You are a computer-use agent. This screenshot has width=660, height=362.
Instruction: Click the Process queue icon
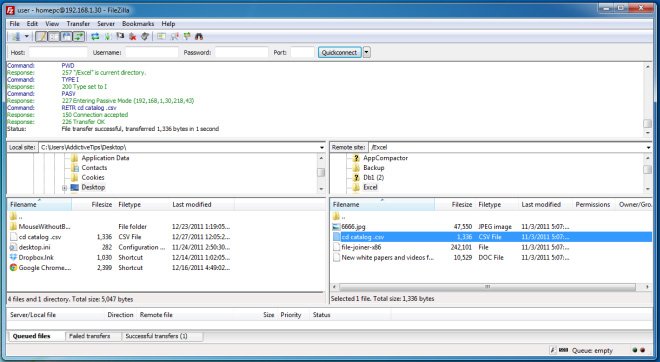108,37
